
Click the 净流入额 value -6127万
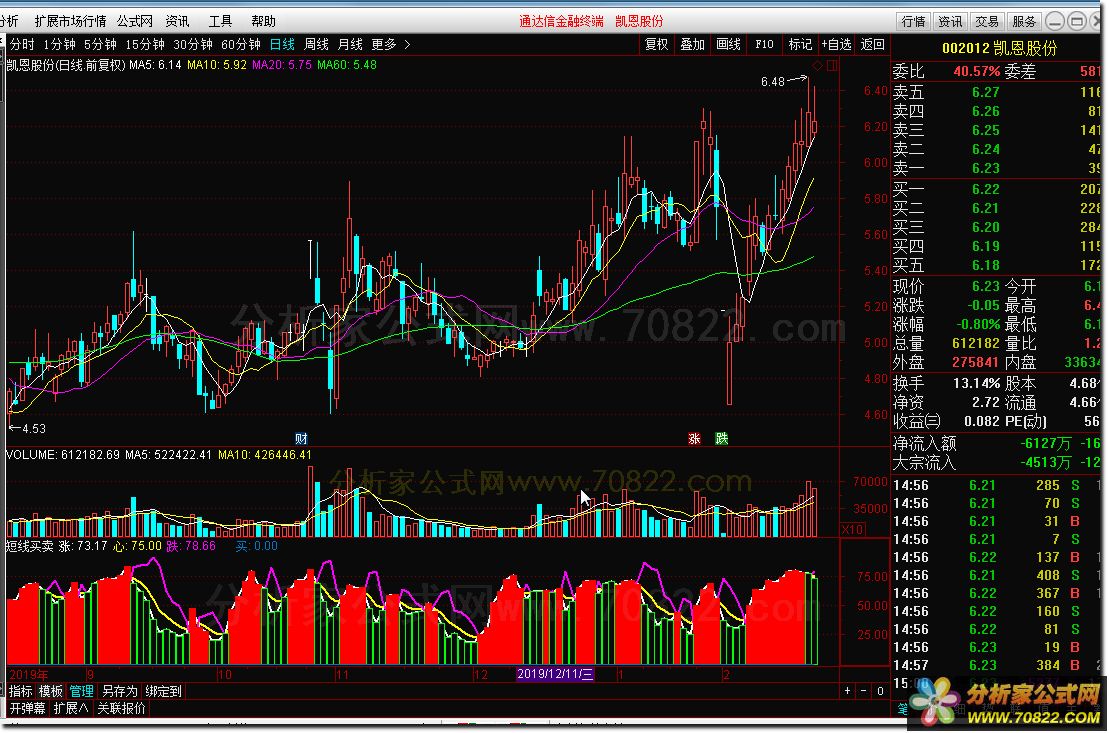click(1046, 444)
